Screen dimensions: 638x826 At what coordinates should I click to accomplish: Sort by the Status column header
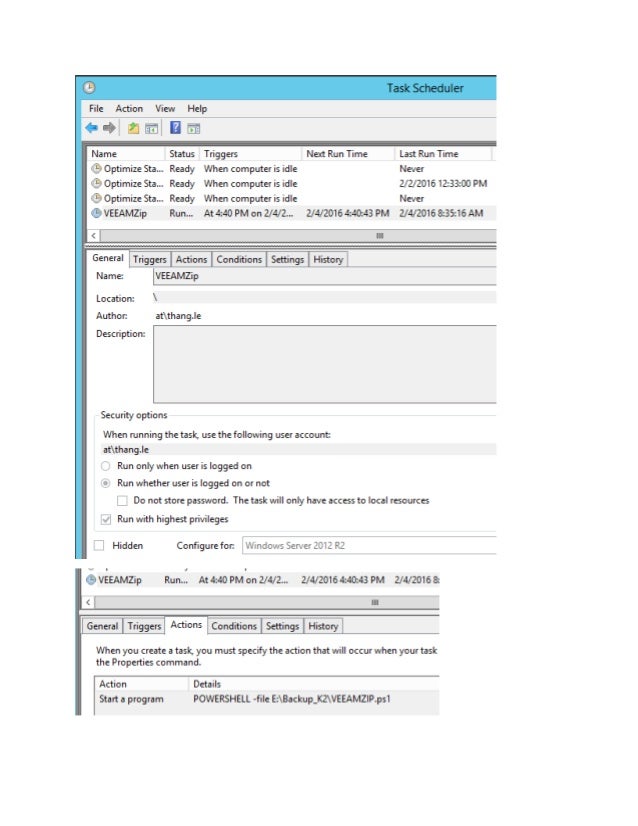click(x=182, y=153)
